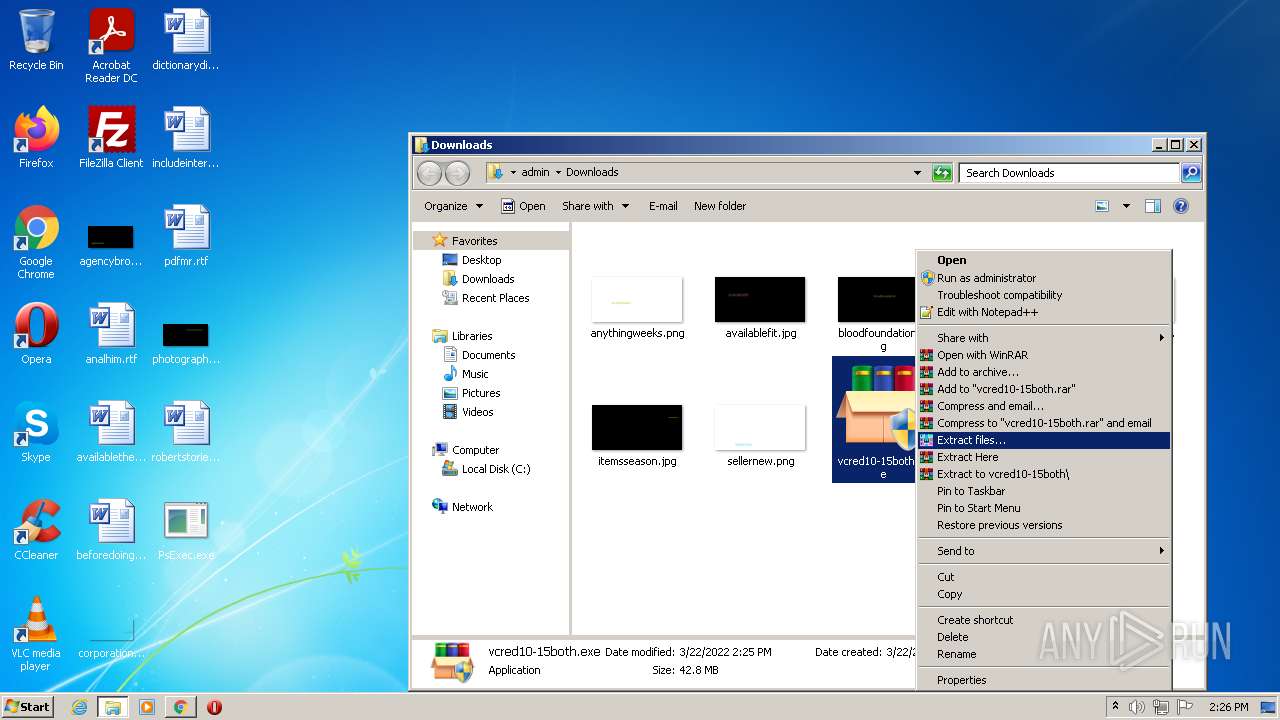Choose Extract files… from context menu

pyautogui.click(x=1044, y=440)
